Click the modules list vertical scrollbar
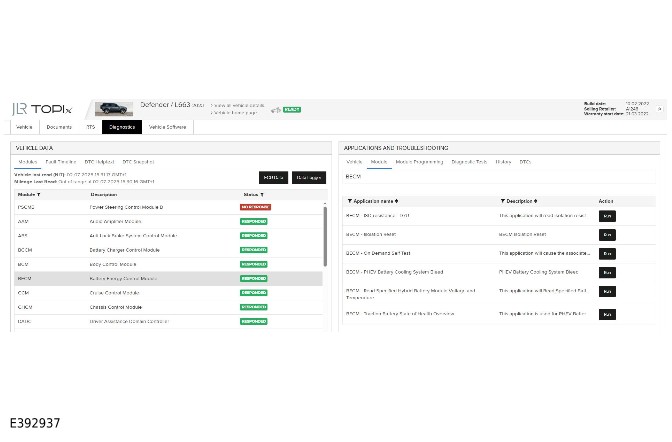The height and width of the screenshot is (442, 672). click(325, 236)
